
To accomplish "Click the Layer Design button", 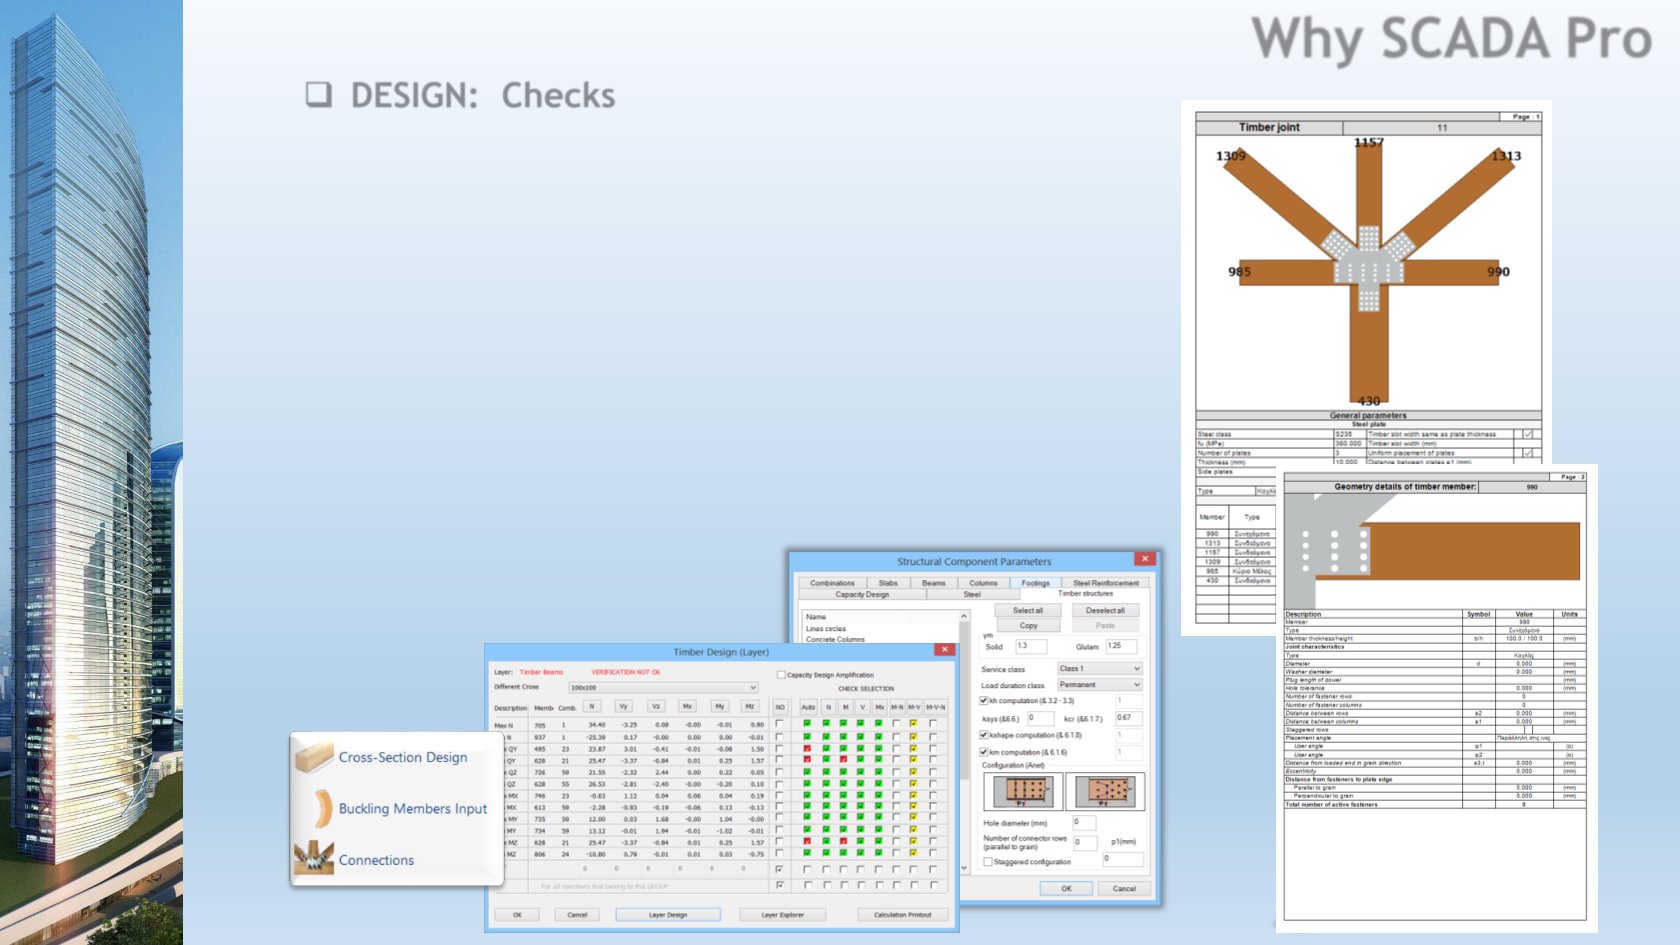I will point(668,914).
